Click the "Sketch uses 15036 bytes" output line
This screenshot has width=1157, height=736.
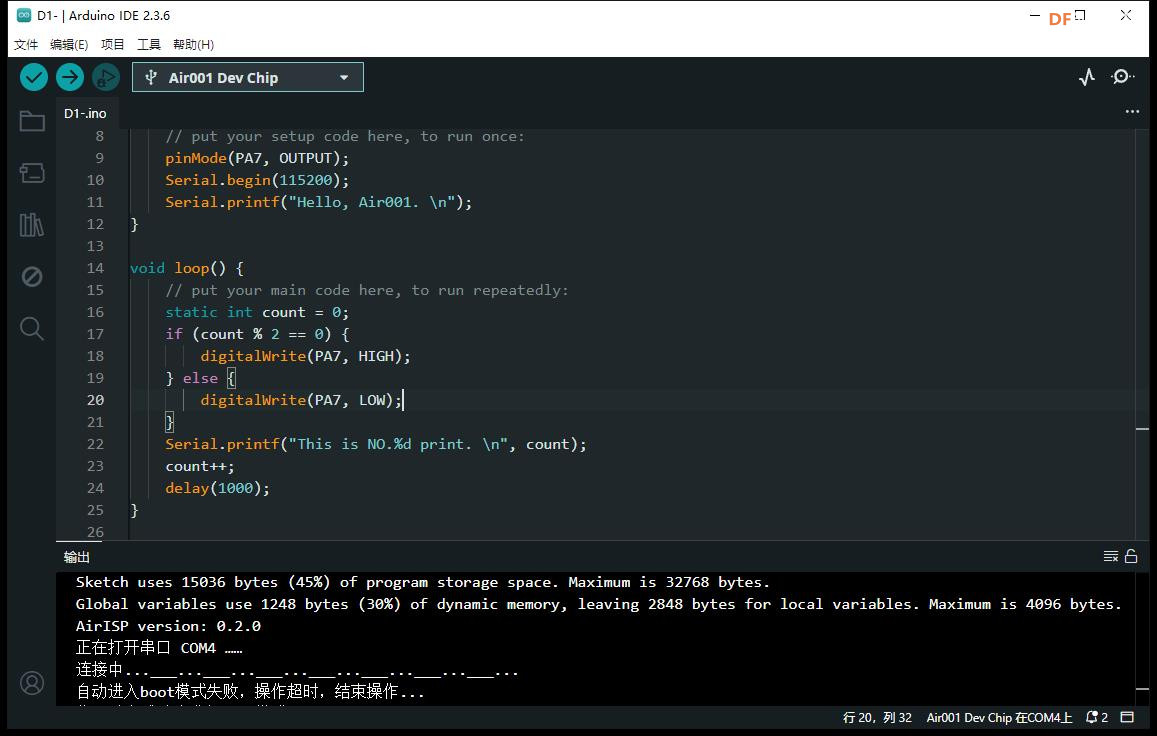[422, 582]
